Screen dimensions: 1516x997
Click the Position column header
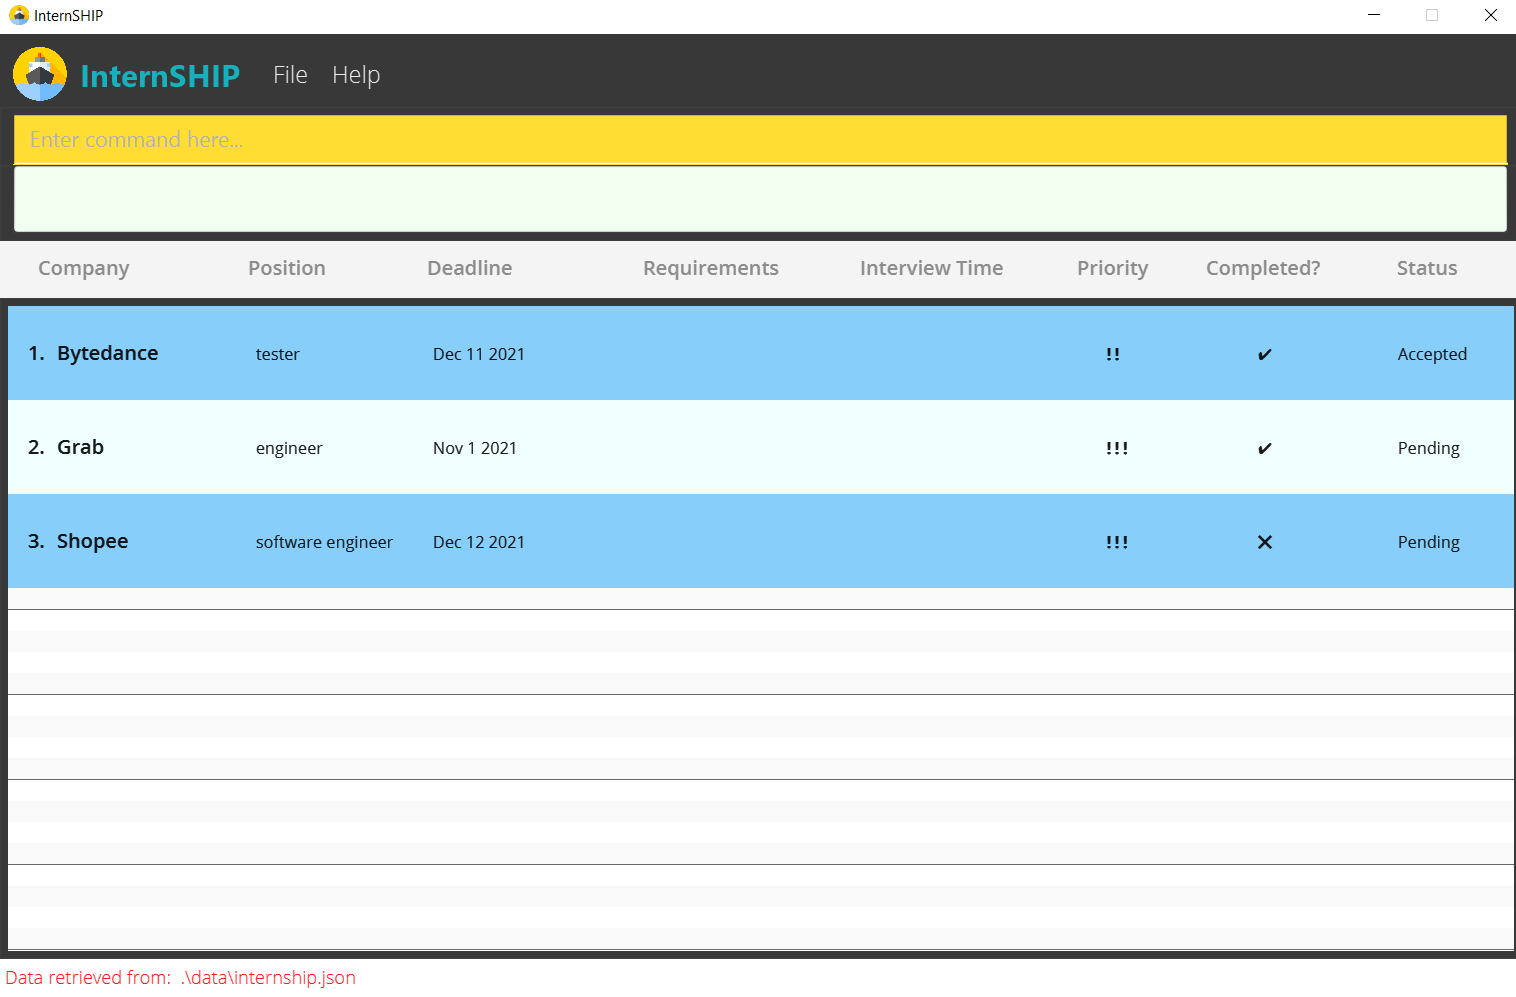pyautogui.click(x=287, y=268)
